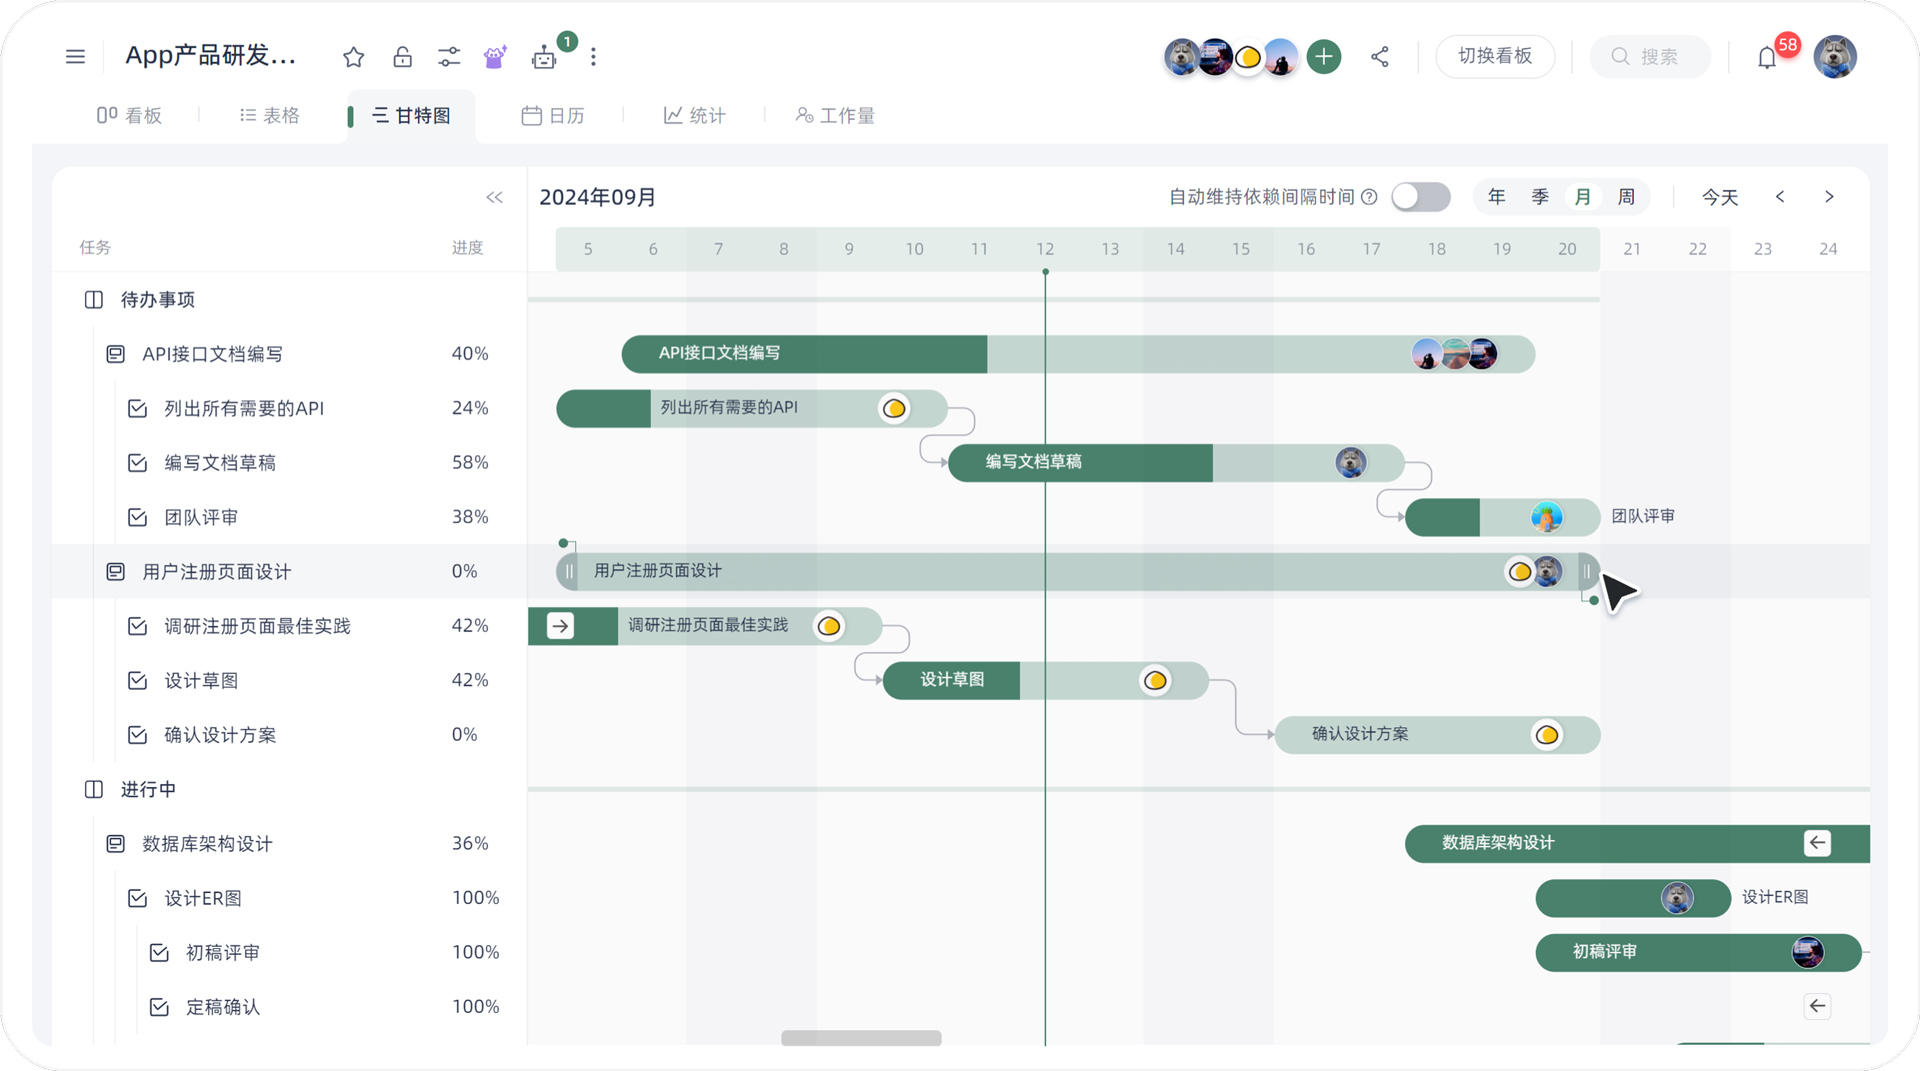Toggle 自动维持依赖间隔时间 switch

(1421, 197)
